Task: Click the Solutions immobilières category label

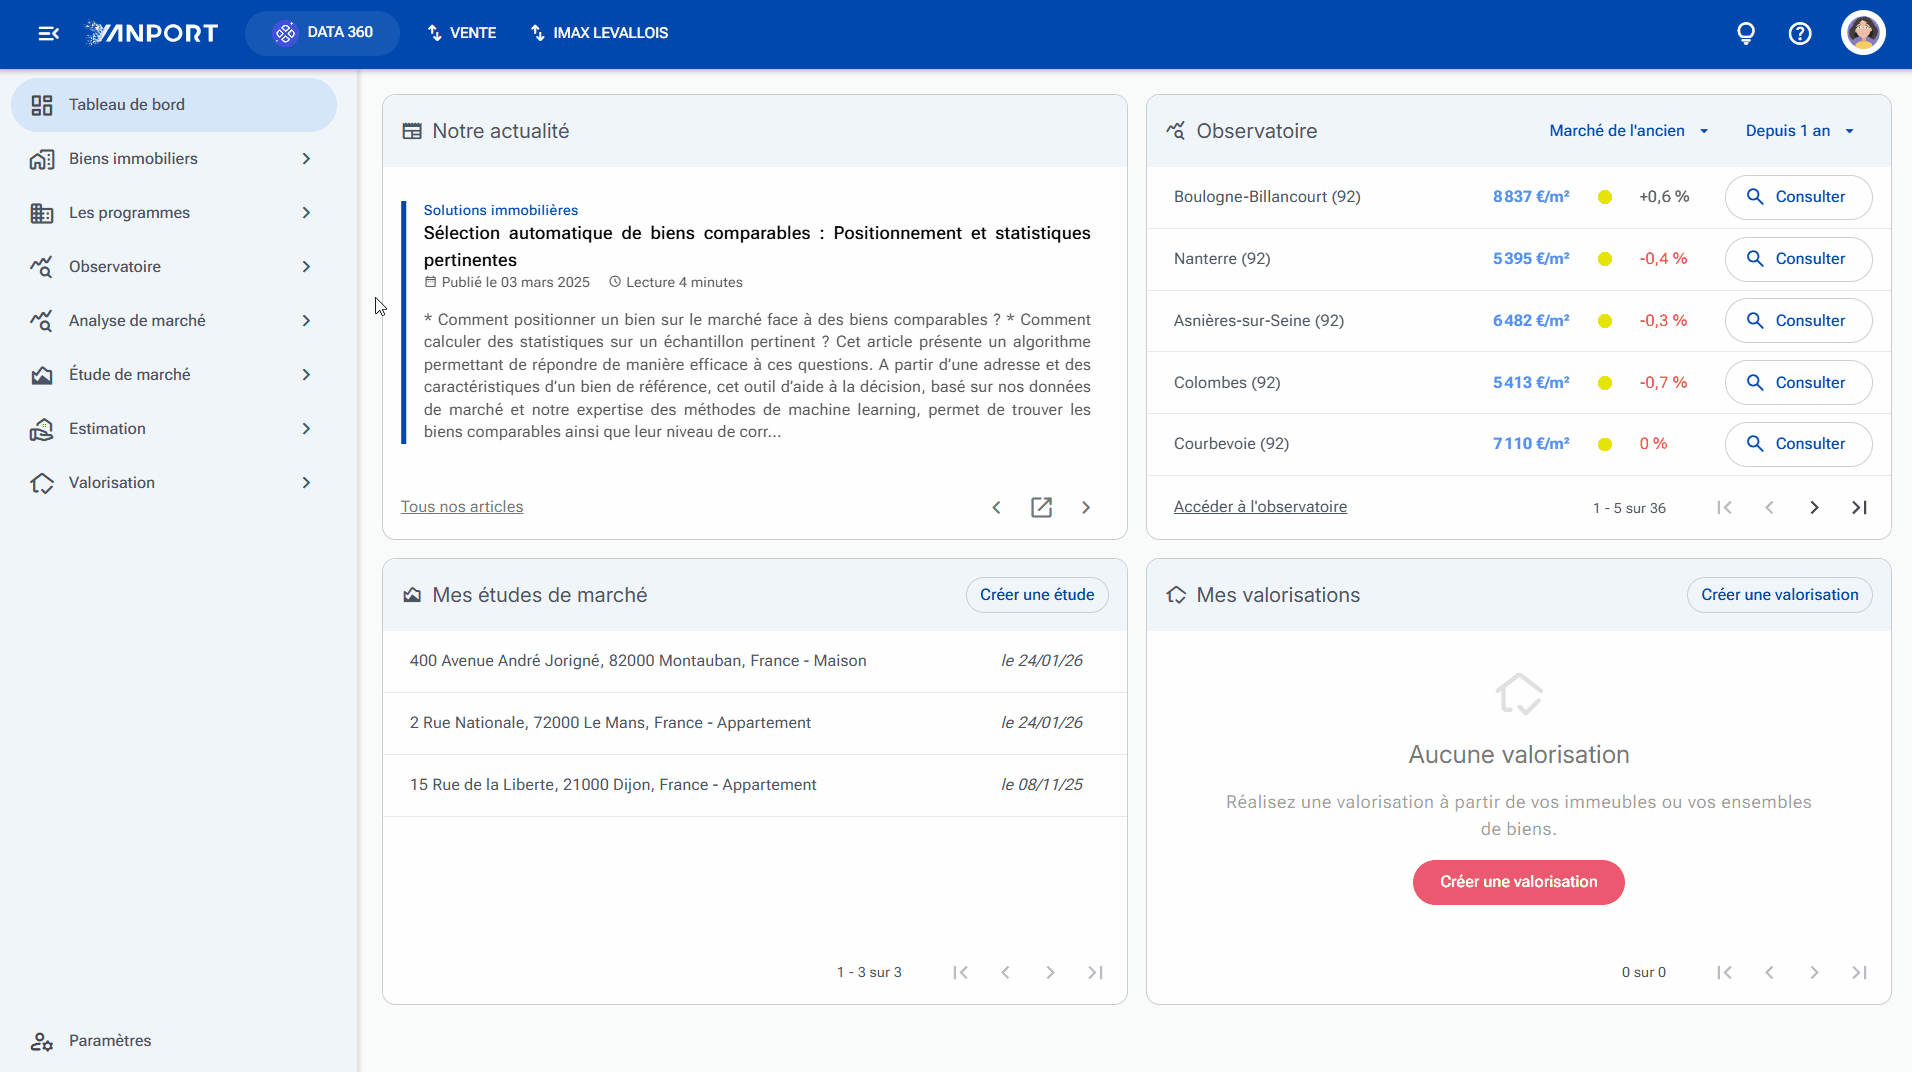Action: click(x=501, y=210)
